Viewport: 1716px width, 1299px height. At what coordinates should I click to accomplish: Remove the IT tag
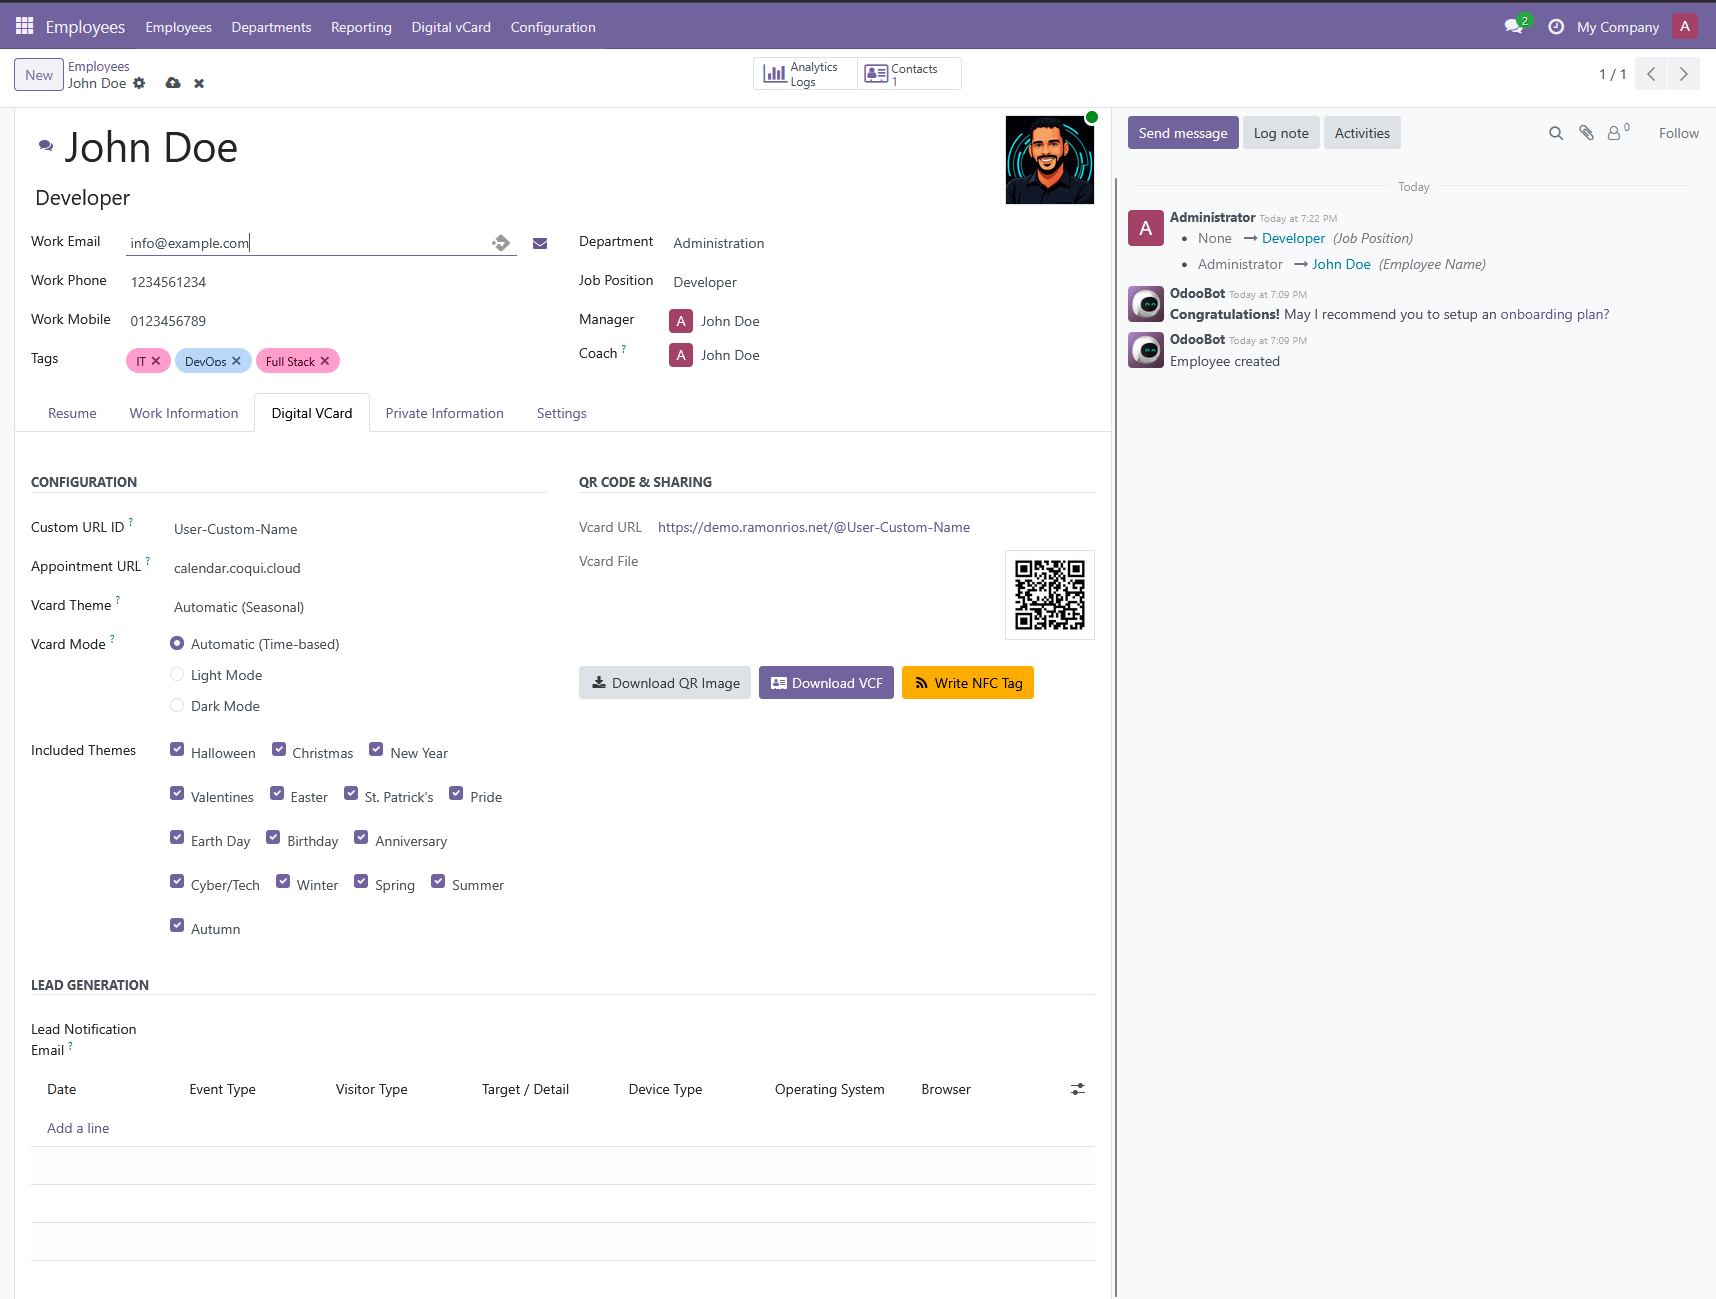(x=156, y=361)
